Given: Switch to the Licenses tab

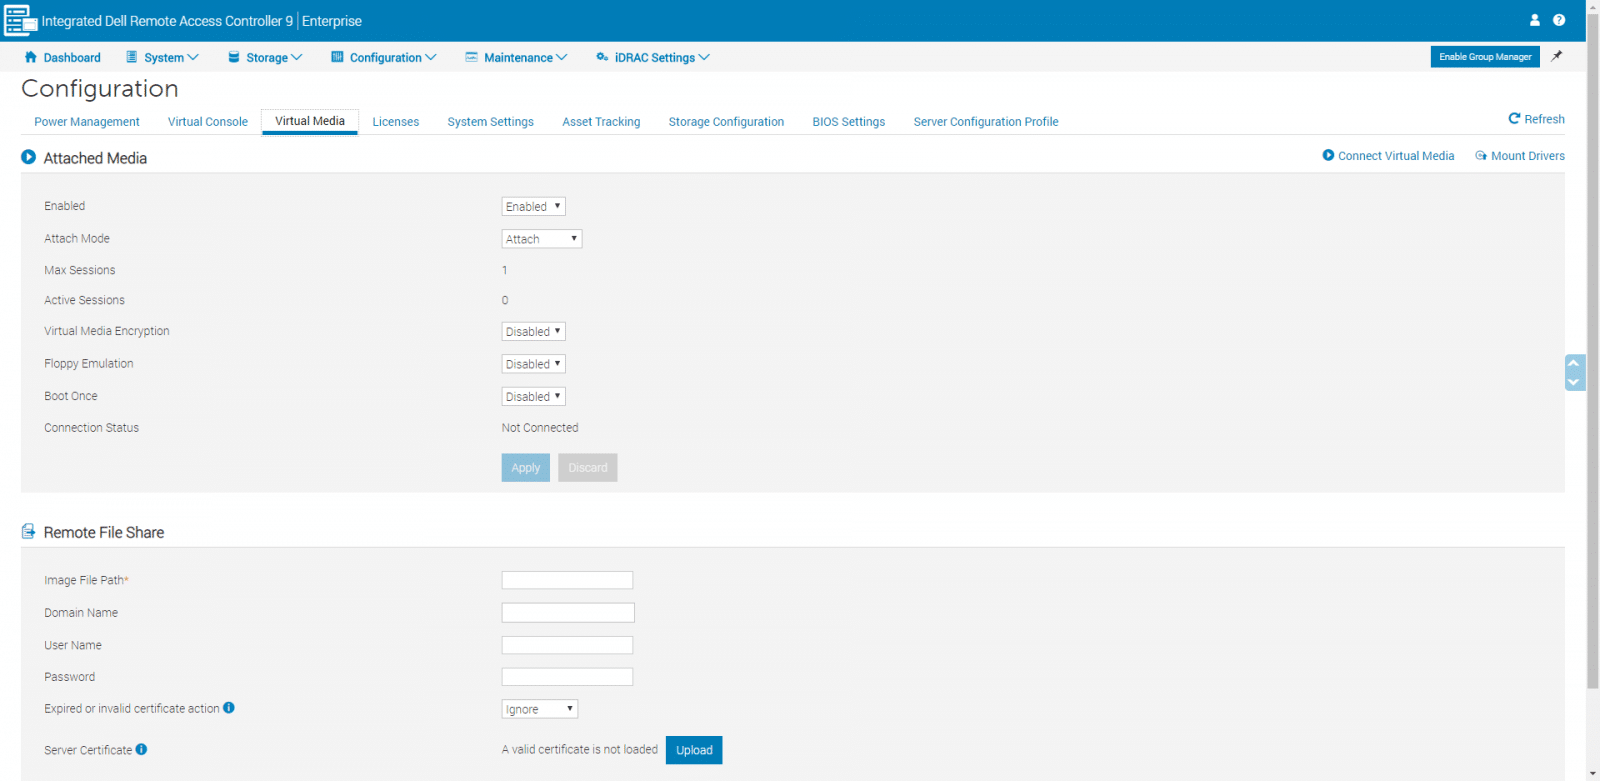Looking at the screenshot, I should (396, 121).
